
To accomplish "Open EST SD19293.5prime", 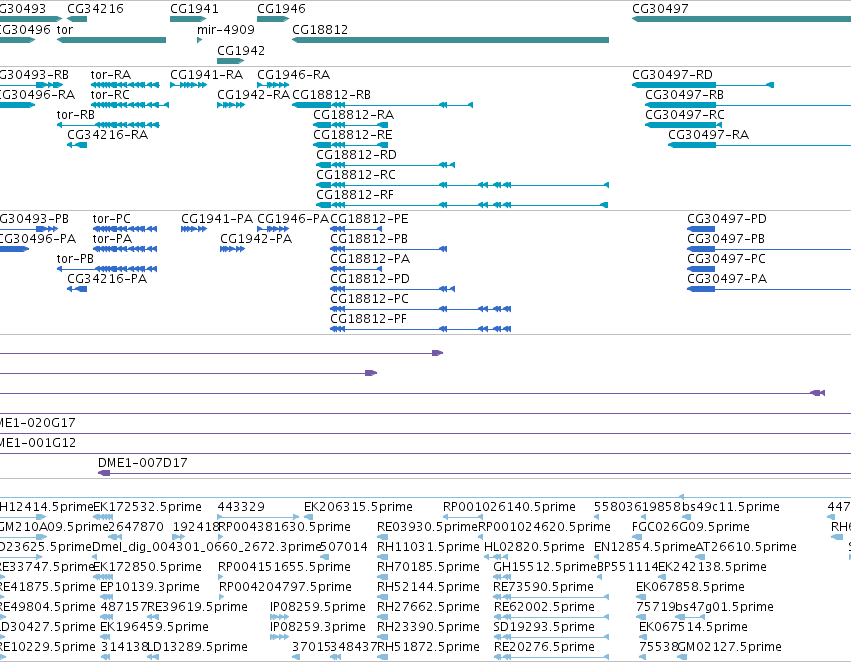I will (551, 637).
